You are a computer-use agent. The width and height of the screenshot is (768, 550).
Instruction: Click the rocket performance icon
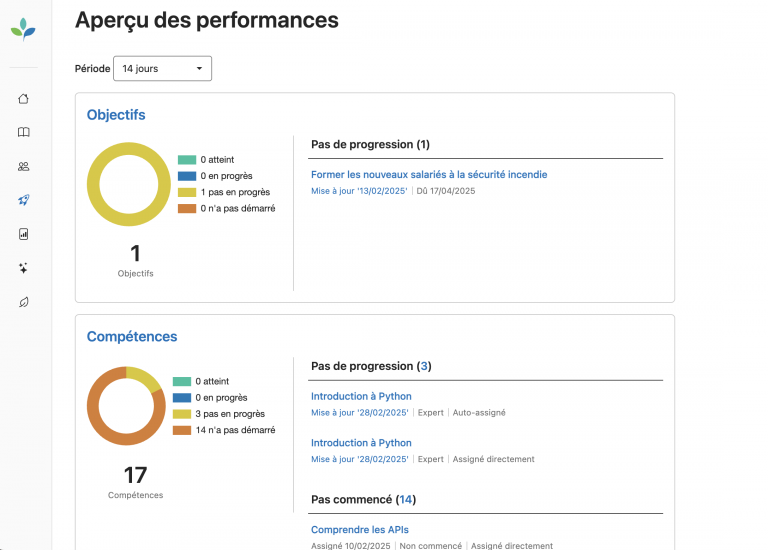tap(24, 200)
